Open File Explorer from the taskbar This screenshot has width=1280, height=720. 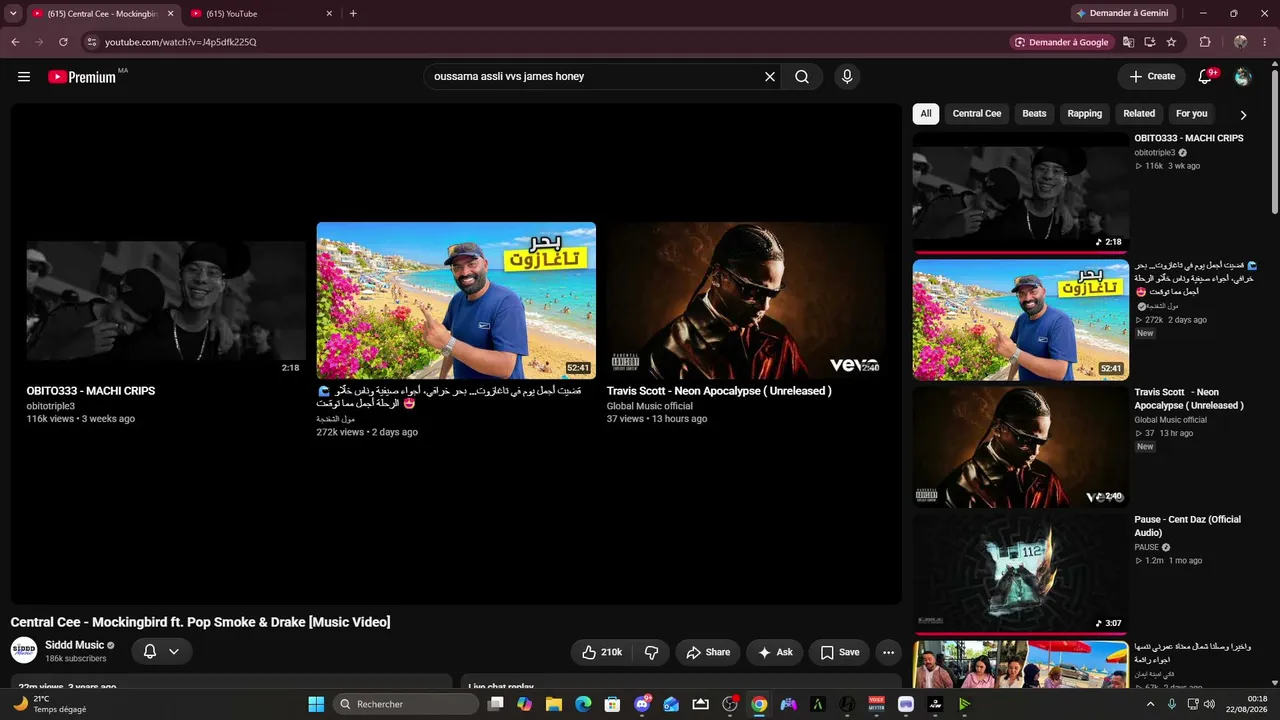click(554, 704)
